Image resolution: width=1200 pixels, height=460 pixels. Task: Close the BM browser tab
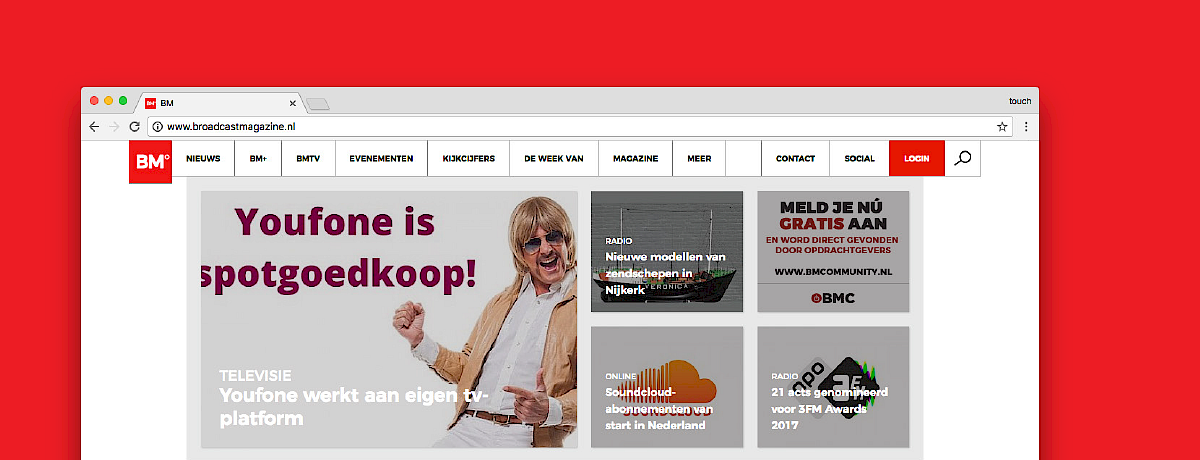(293, 103)
